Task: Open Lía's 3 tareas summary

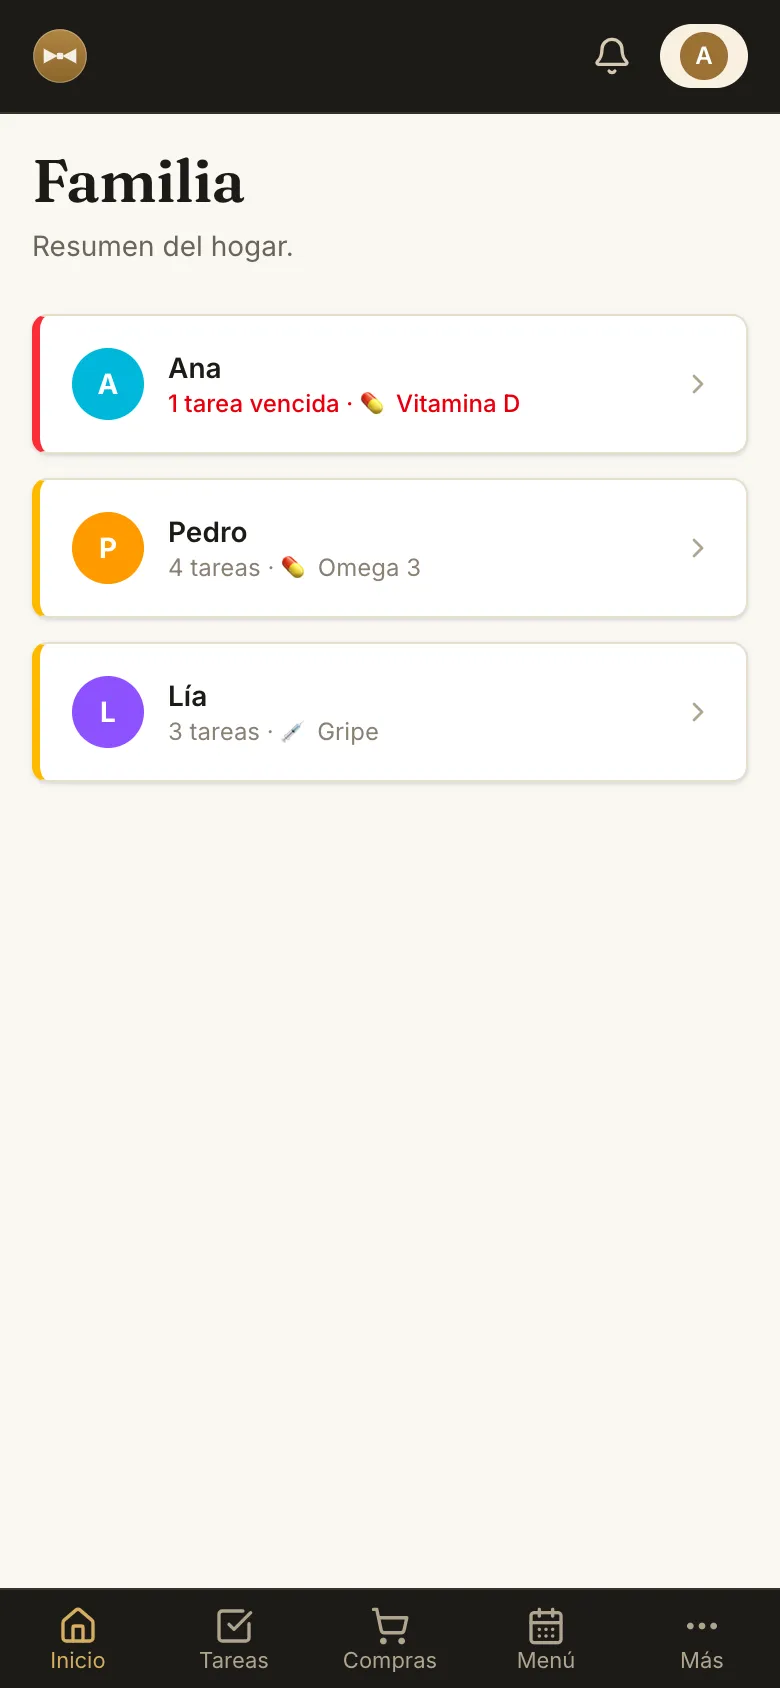Action: [x=214, y=731]
